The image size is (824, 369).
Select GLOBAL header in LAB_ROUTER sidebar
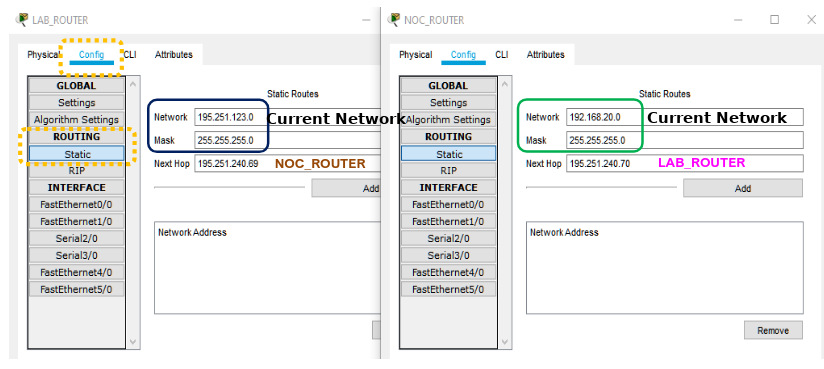pos(77,86)
